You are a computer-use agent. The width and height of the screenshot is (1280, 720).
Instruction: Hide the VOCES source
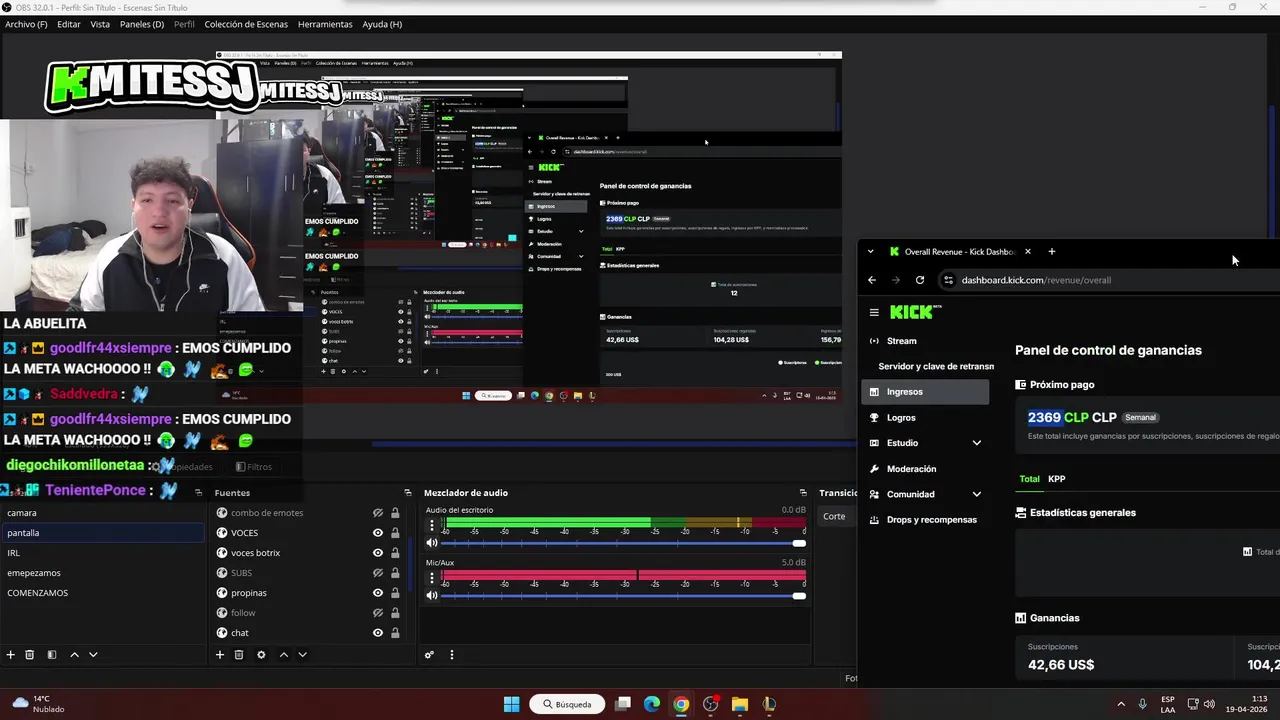point(378,533)
